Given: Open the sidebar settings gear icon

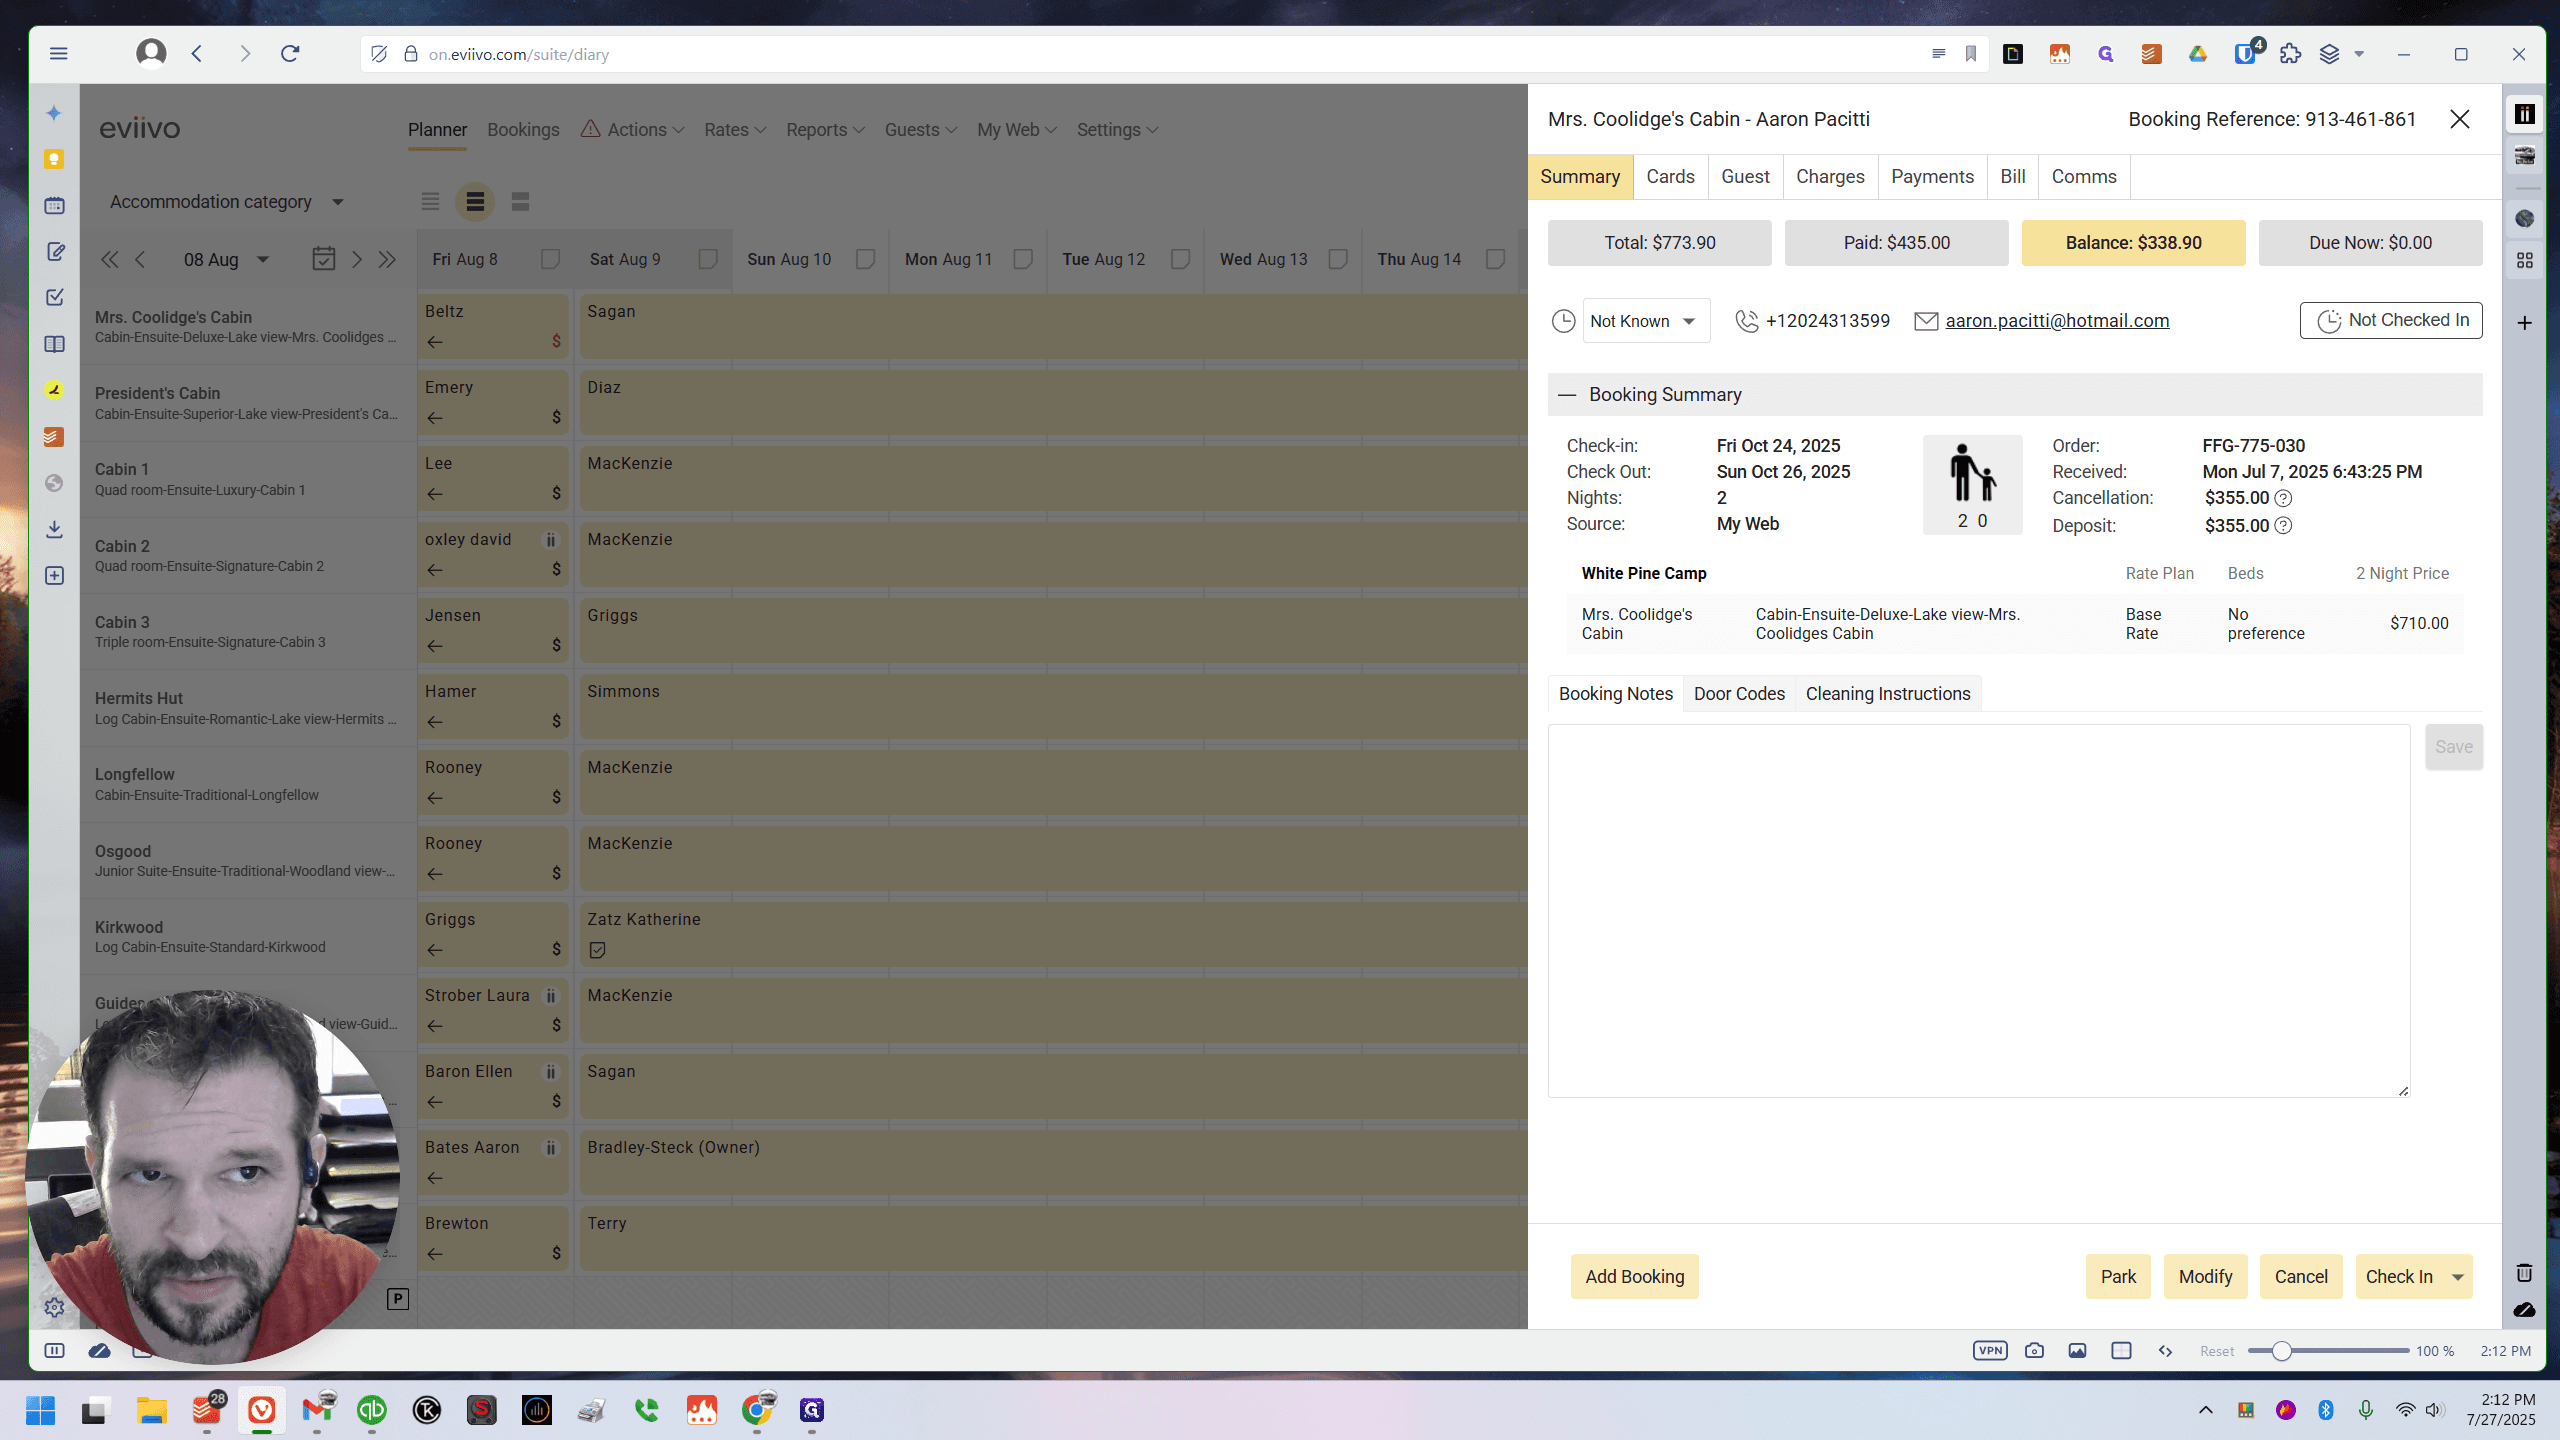Looking at the screenshot, I should click(54, 1307).
